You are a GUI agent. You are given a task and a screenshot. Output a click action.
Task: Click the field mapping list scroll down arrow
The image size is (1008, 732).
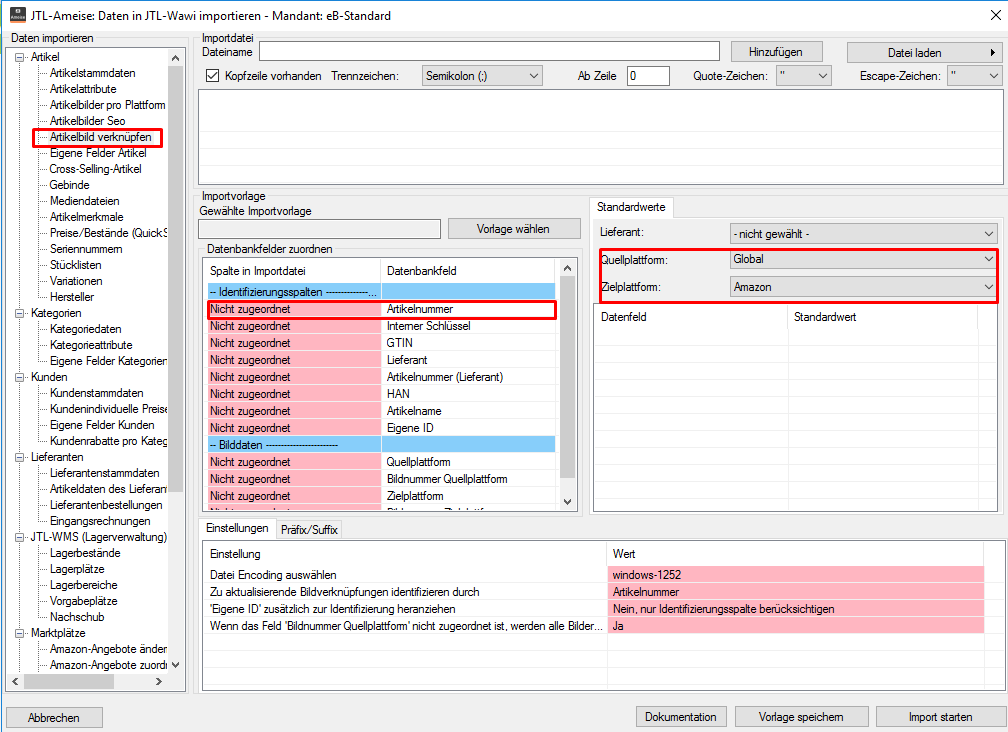pos(567,502)
